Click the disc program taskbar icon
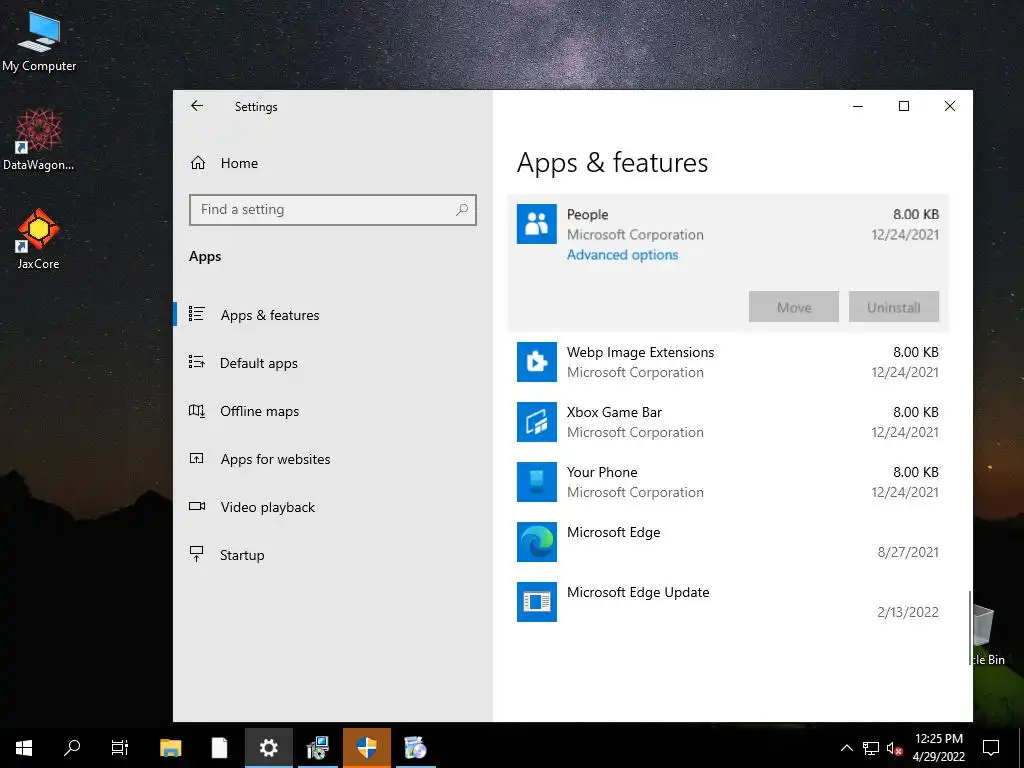1024x768 pixels. click(x=415, y=748)
